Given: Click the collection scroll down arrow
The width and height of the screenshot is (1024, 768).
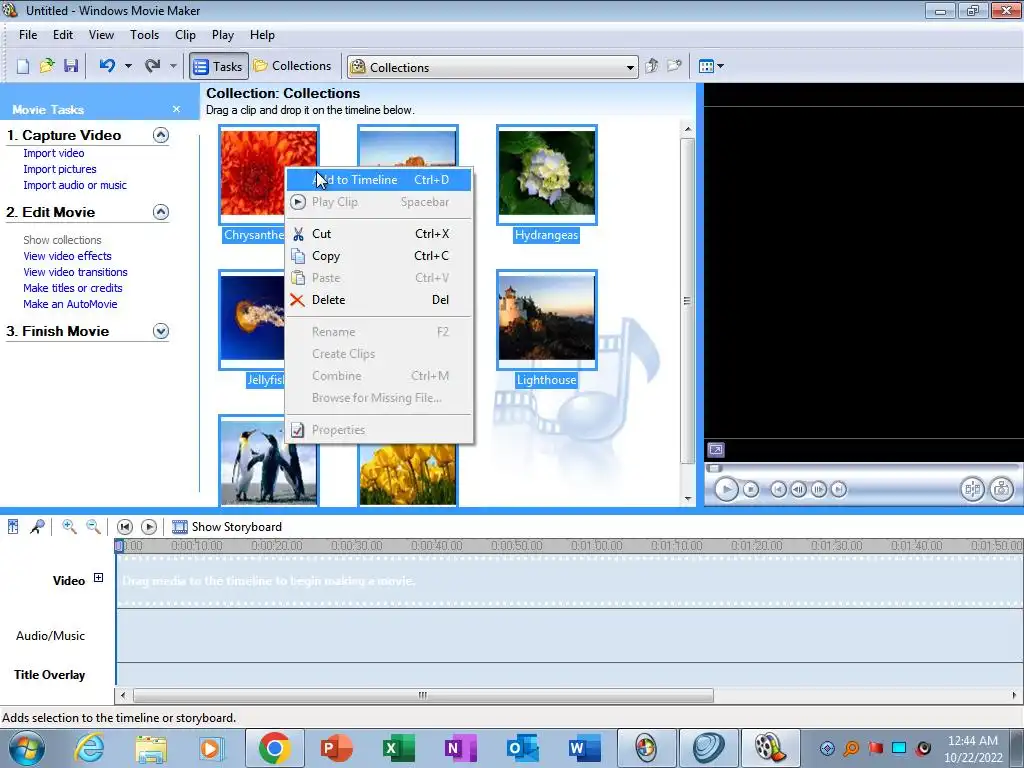Looking at the screenshot, I should click(688, 499).
